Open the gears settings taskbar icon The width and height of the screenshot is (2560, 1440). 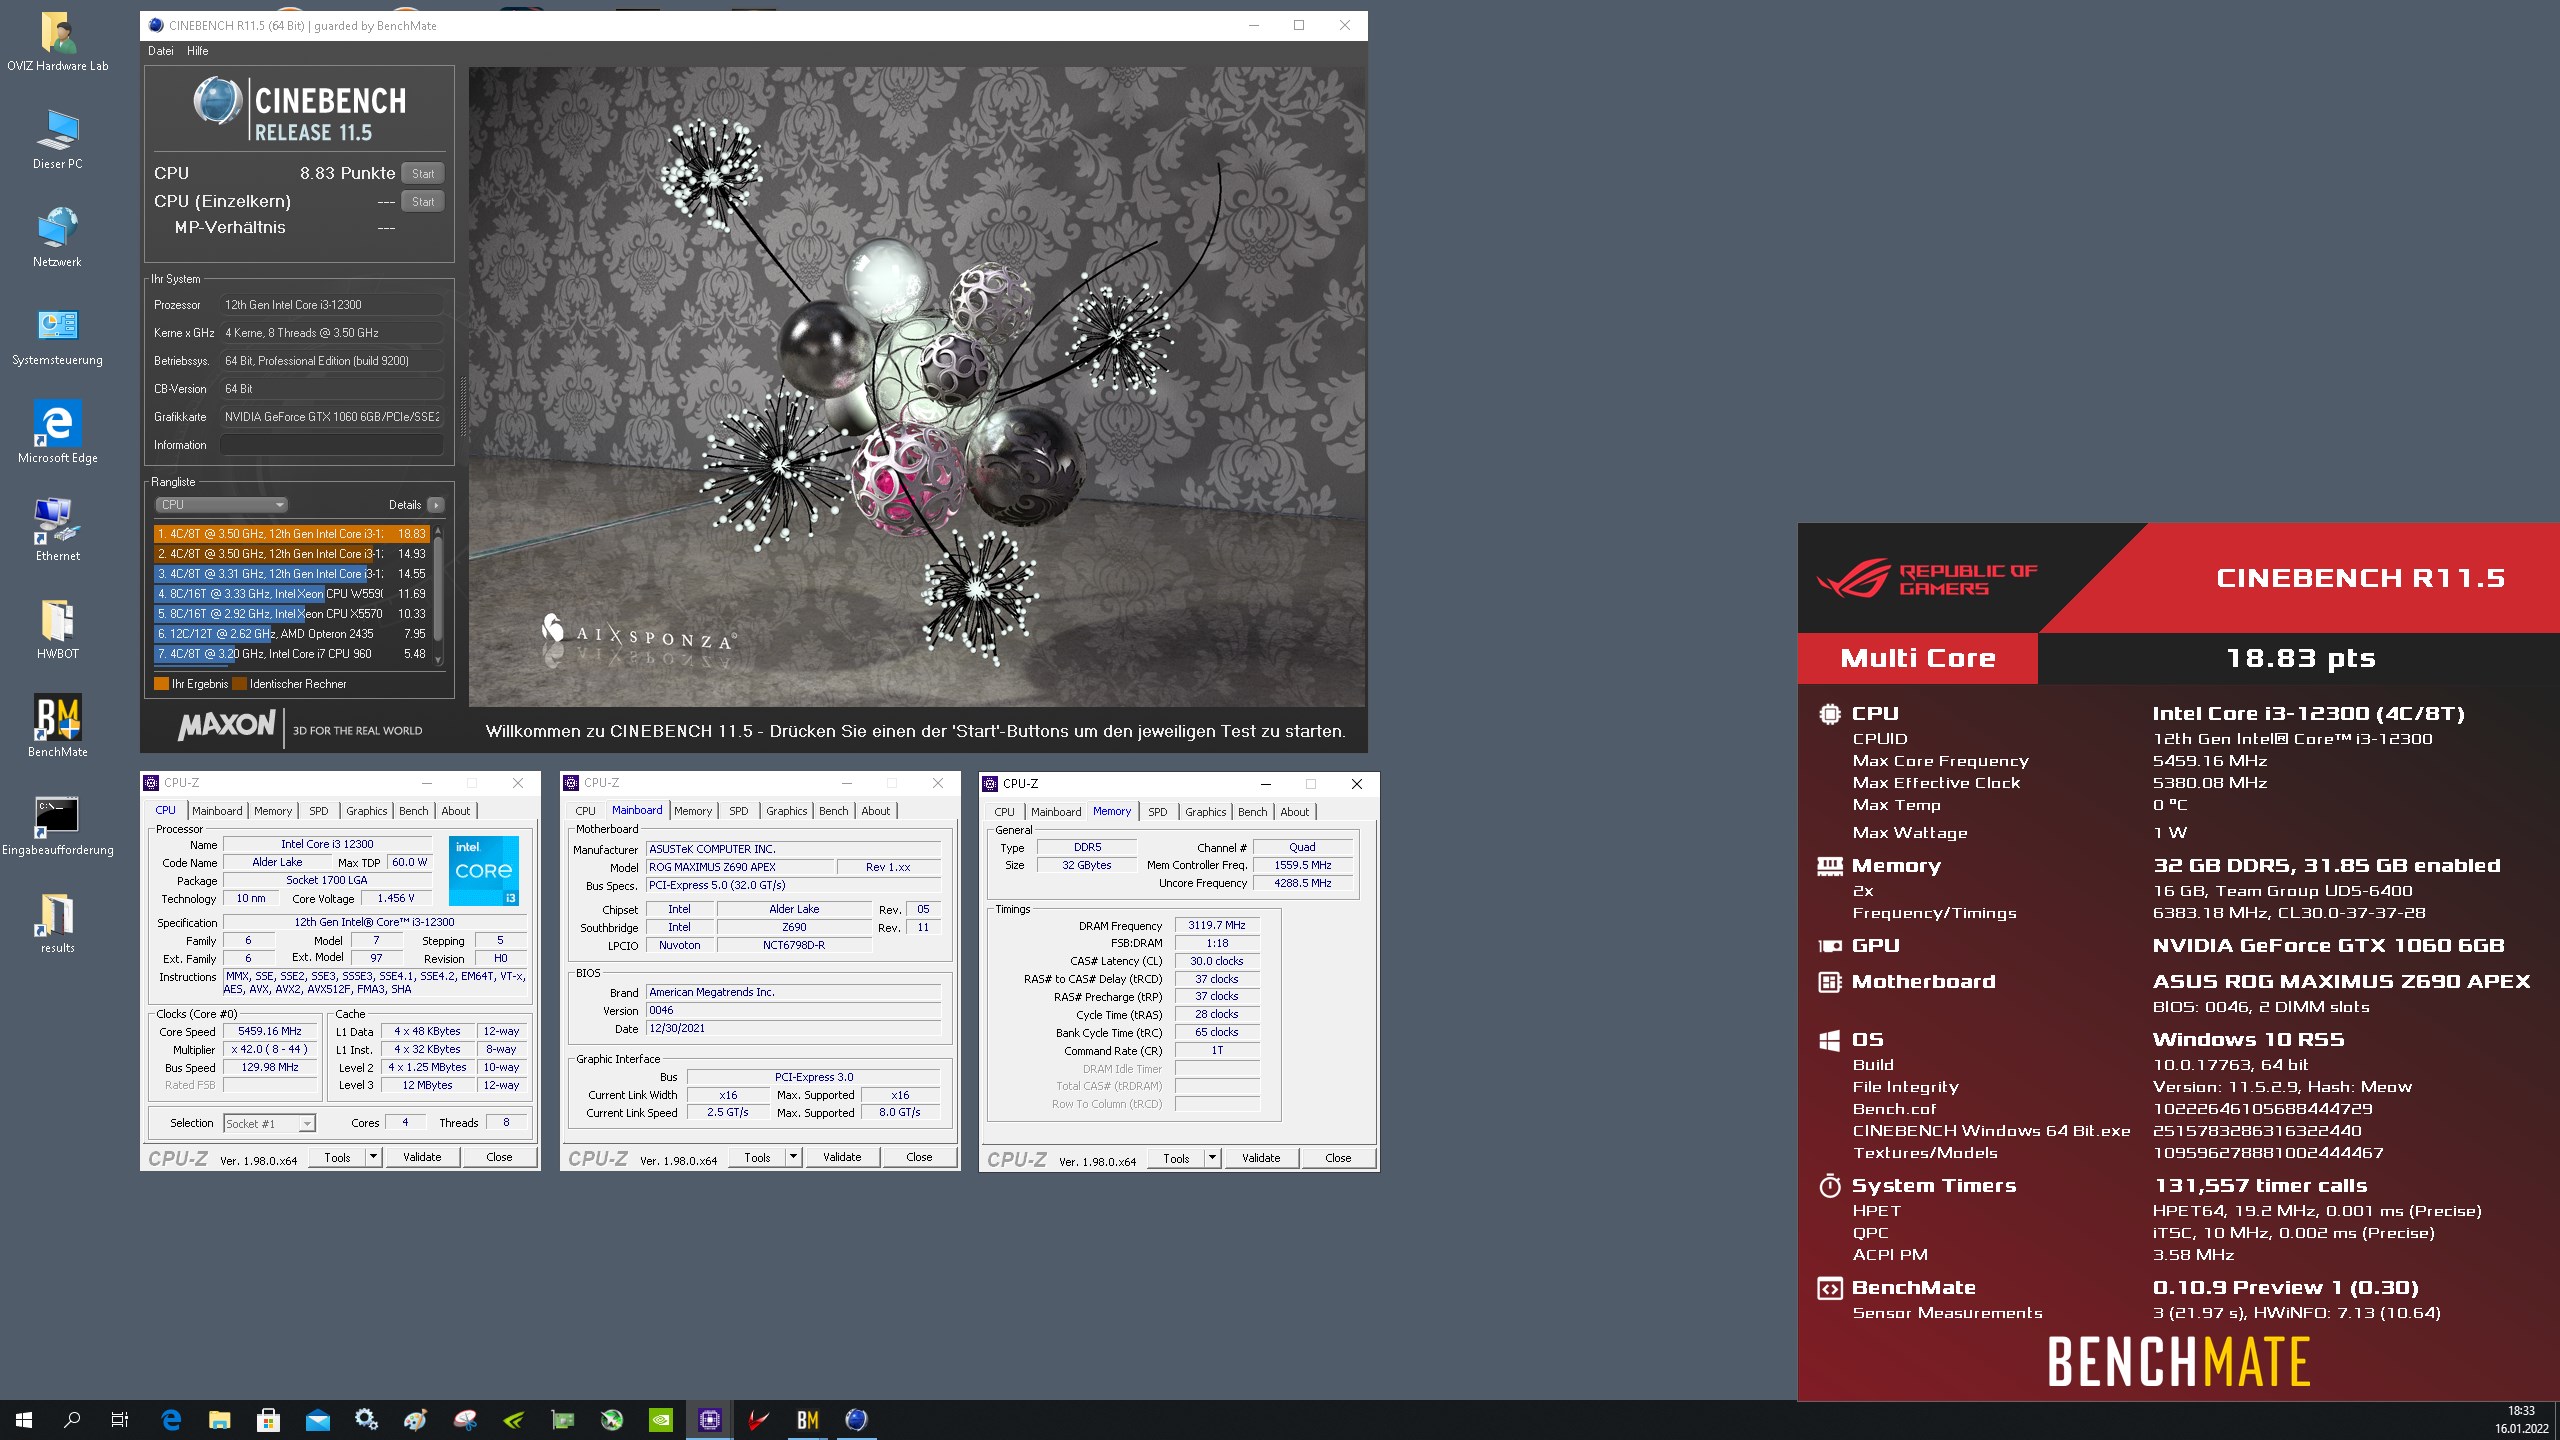pos(366,1420)
